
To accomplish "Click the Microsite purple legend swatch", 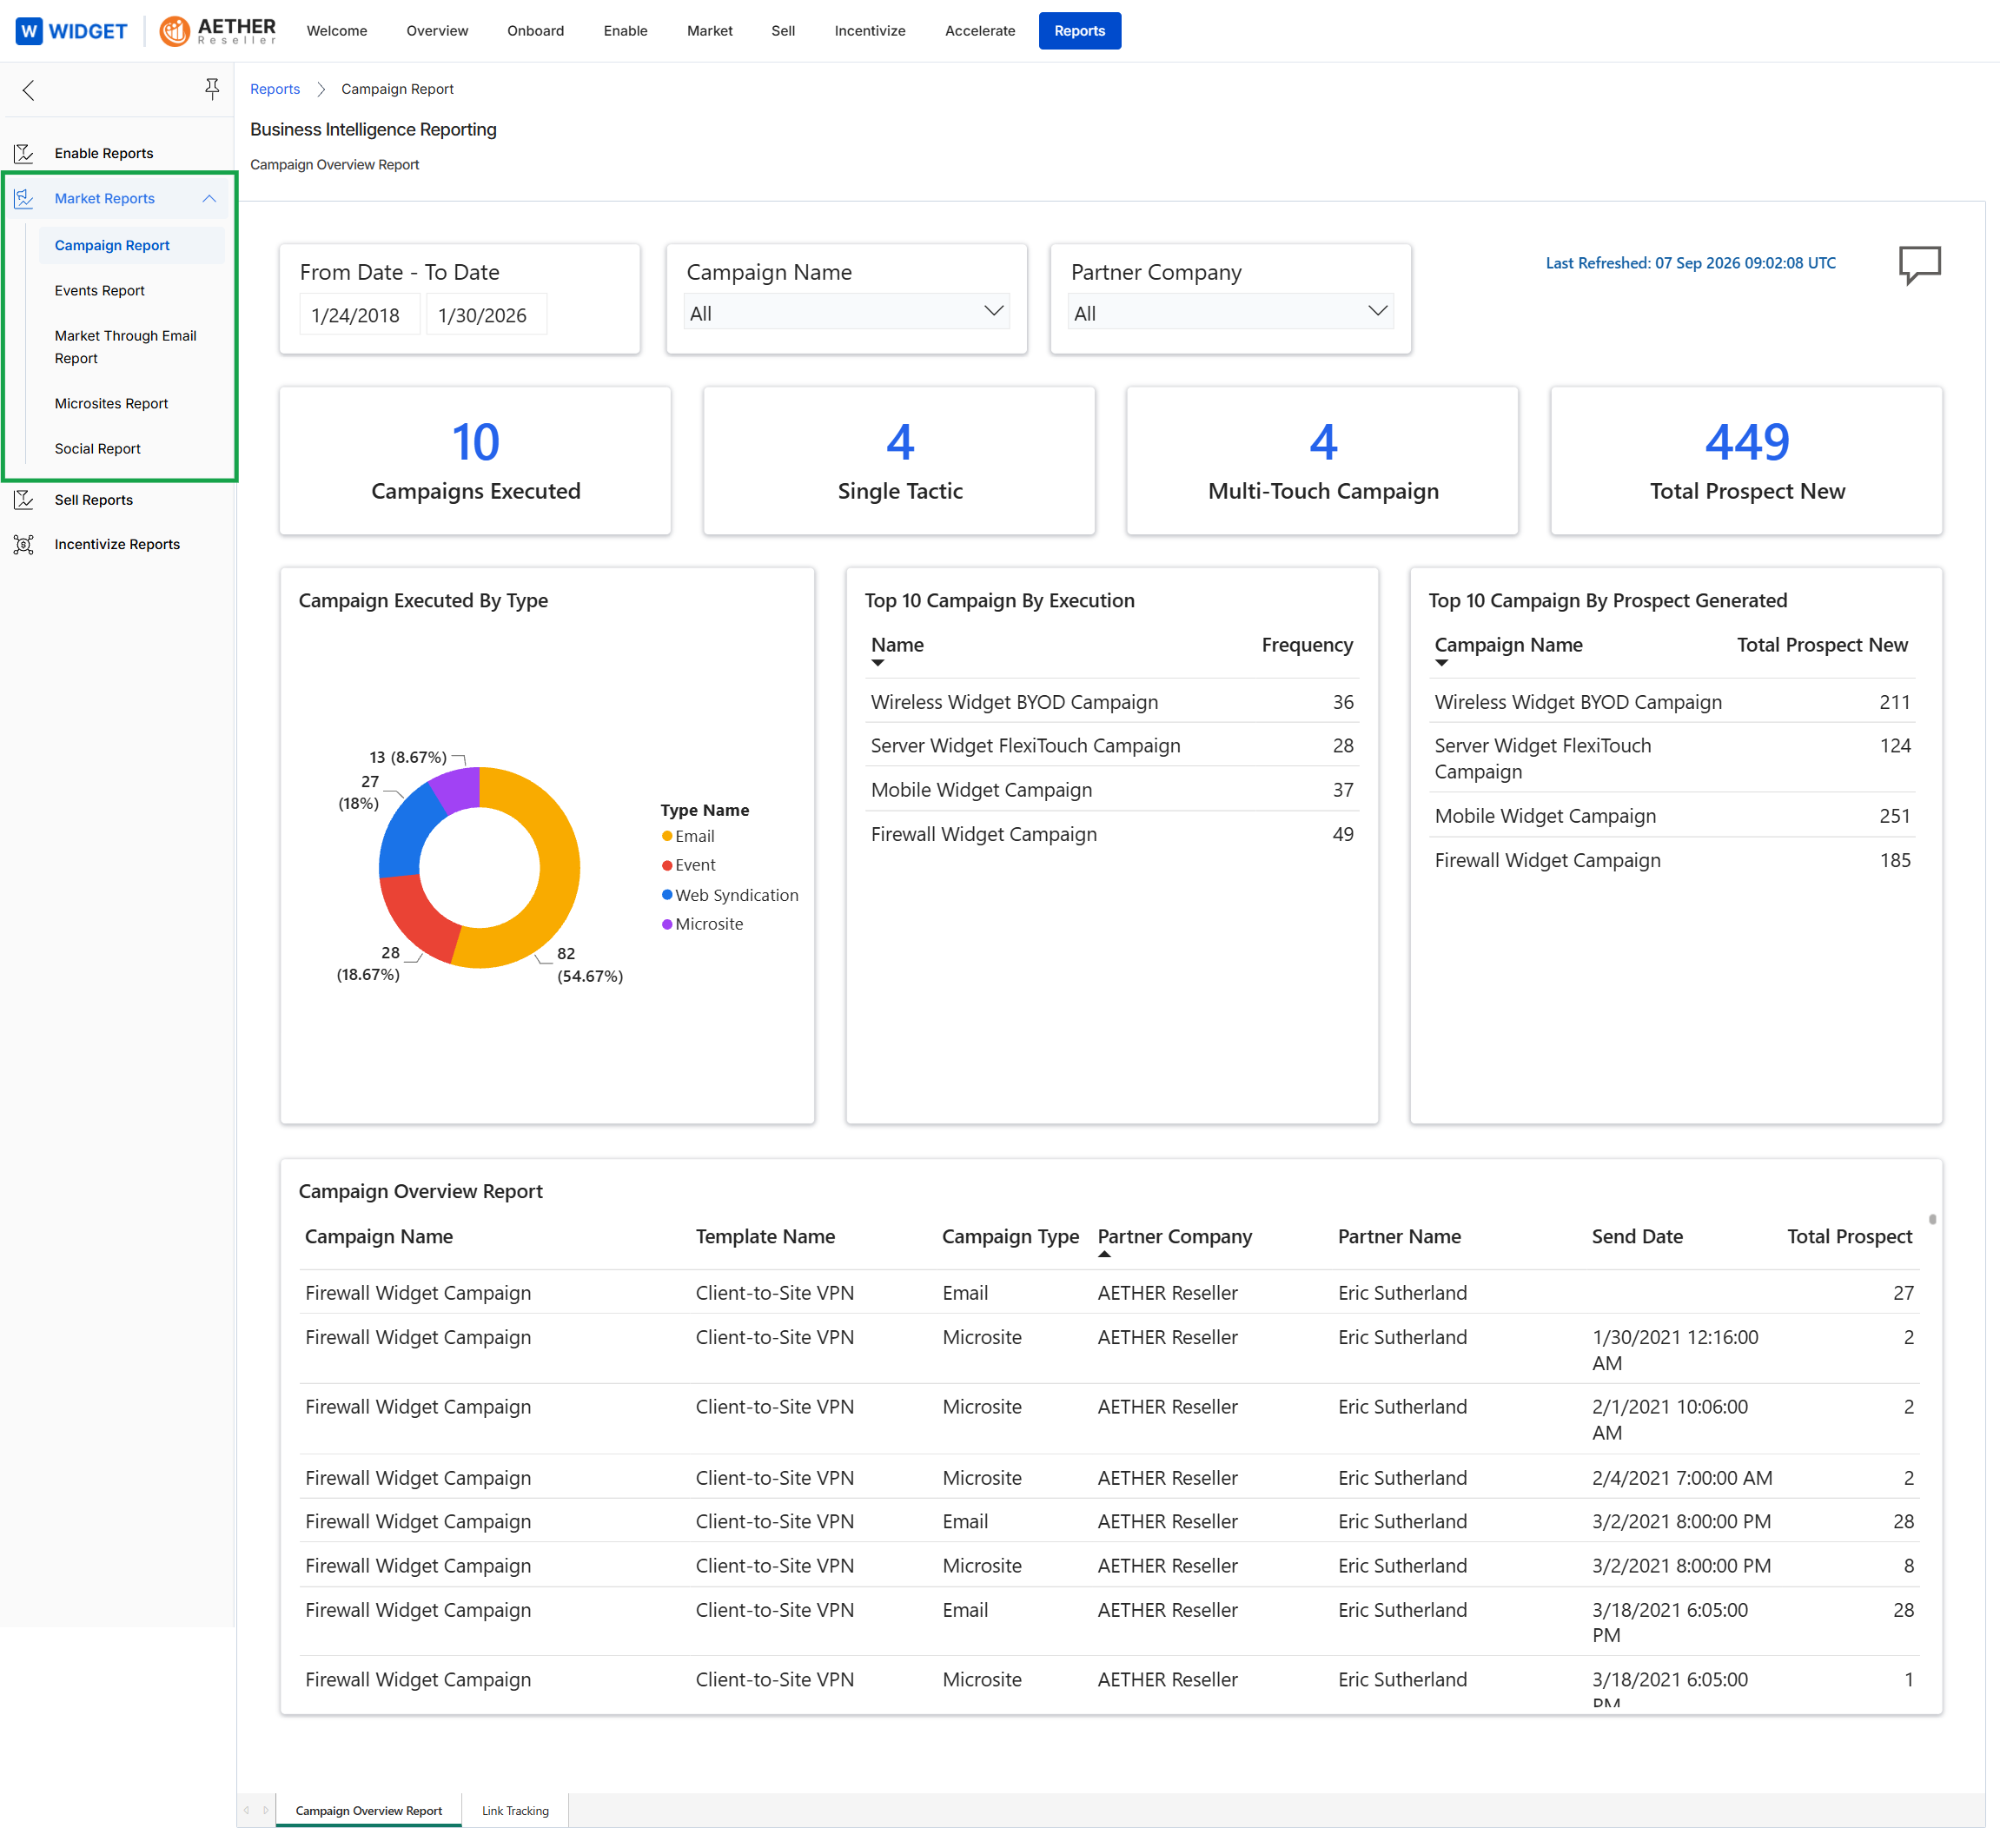I will (x=667, y=924).
